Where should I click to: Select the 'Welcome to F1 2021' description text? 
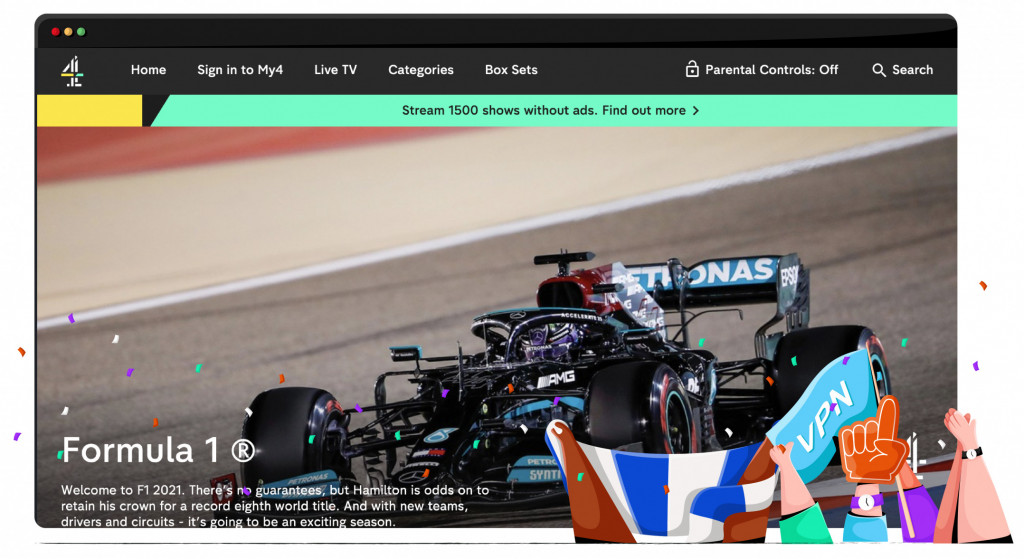coord(275,505)
